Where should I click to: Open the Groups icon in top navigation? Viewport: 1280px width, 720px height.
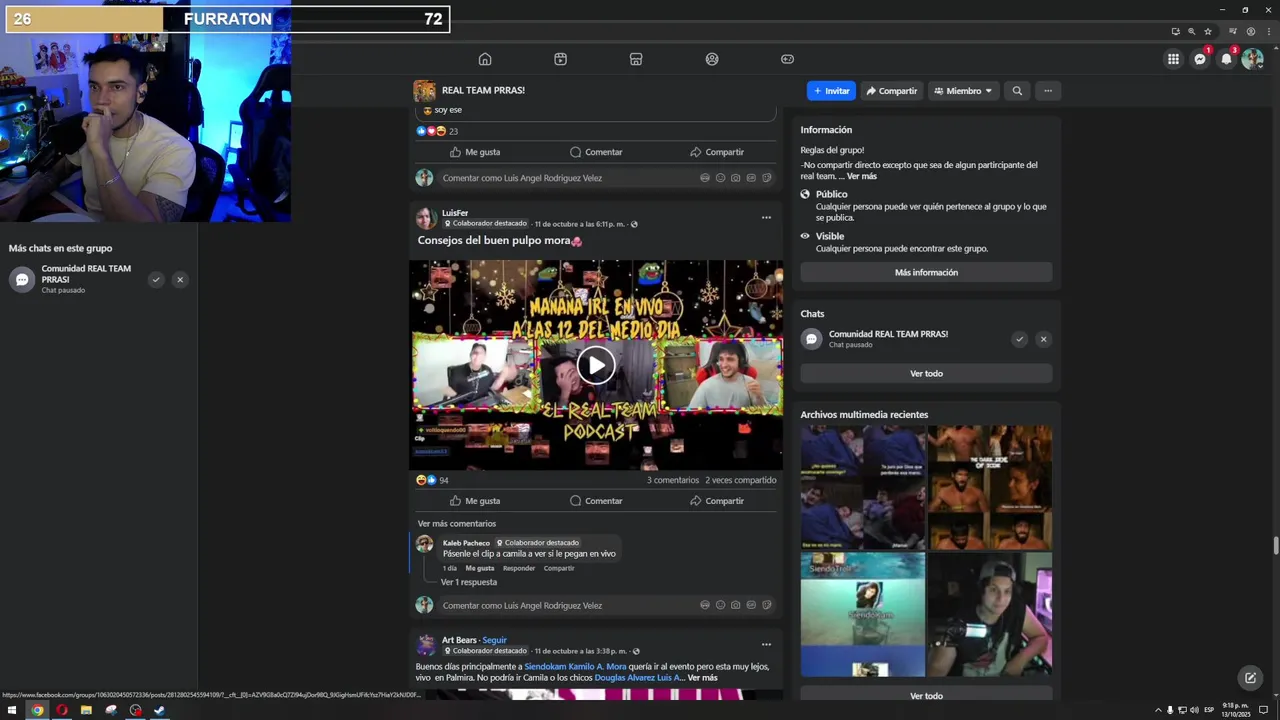tap(712, 59)
